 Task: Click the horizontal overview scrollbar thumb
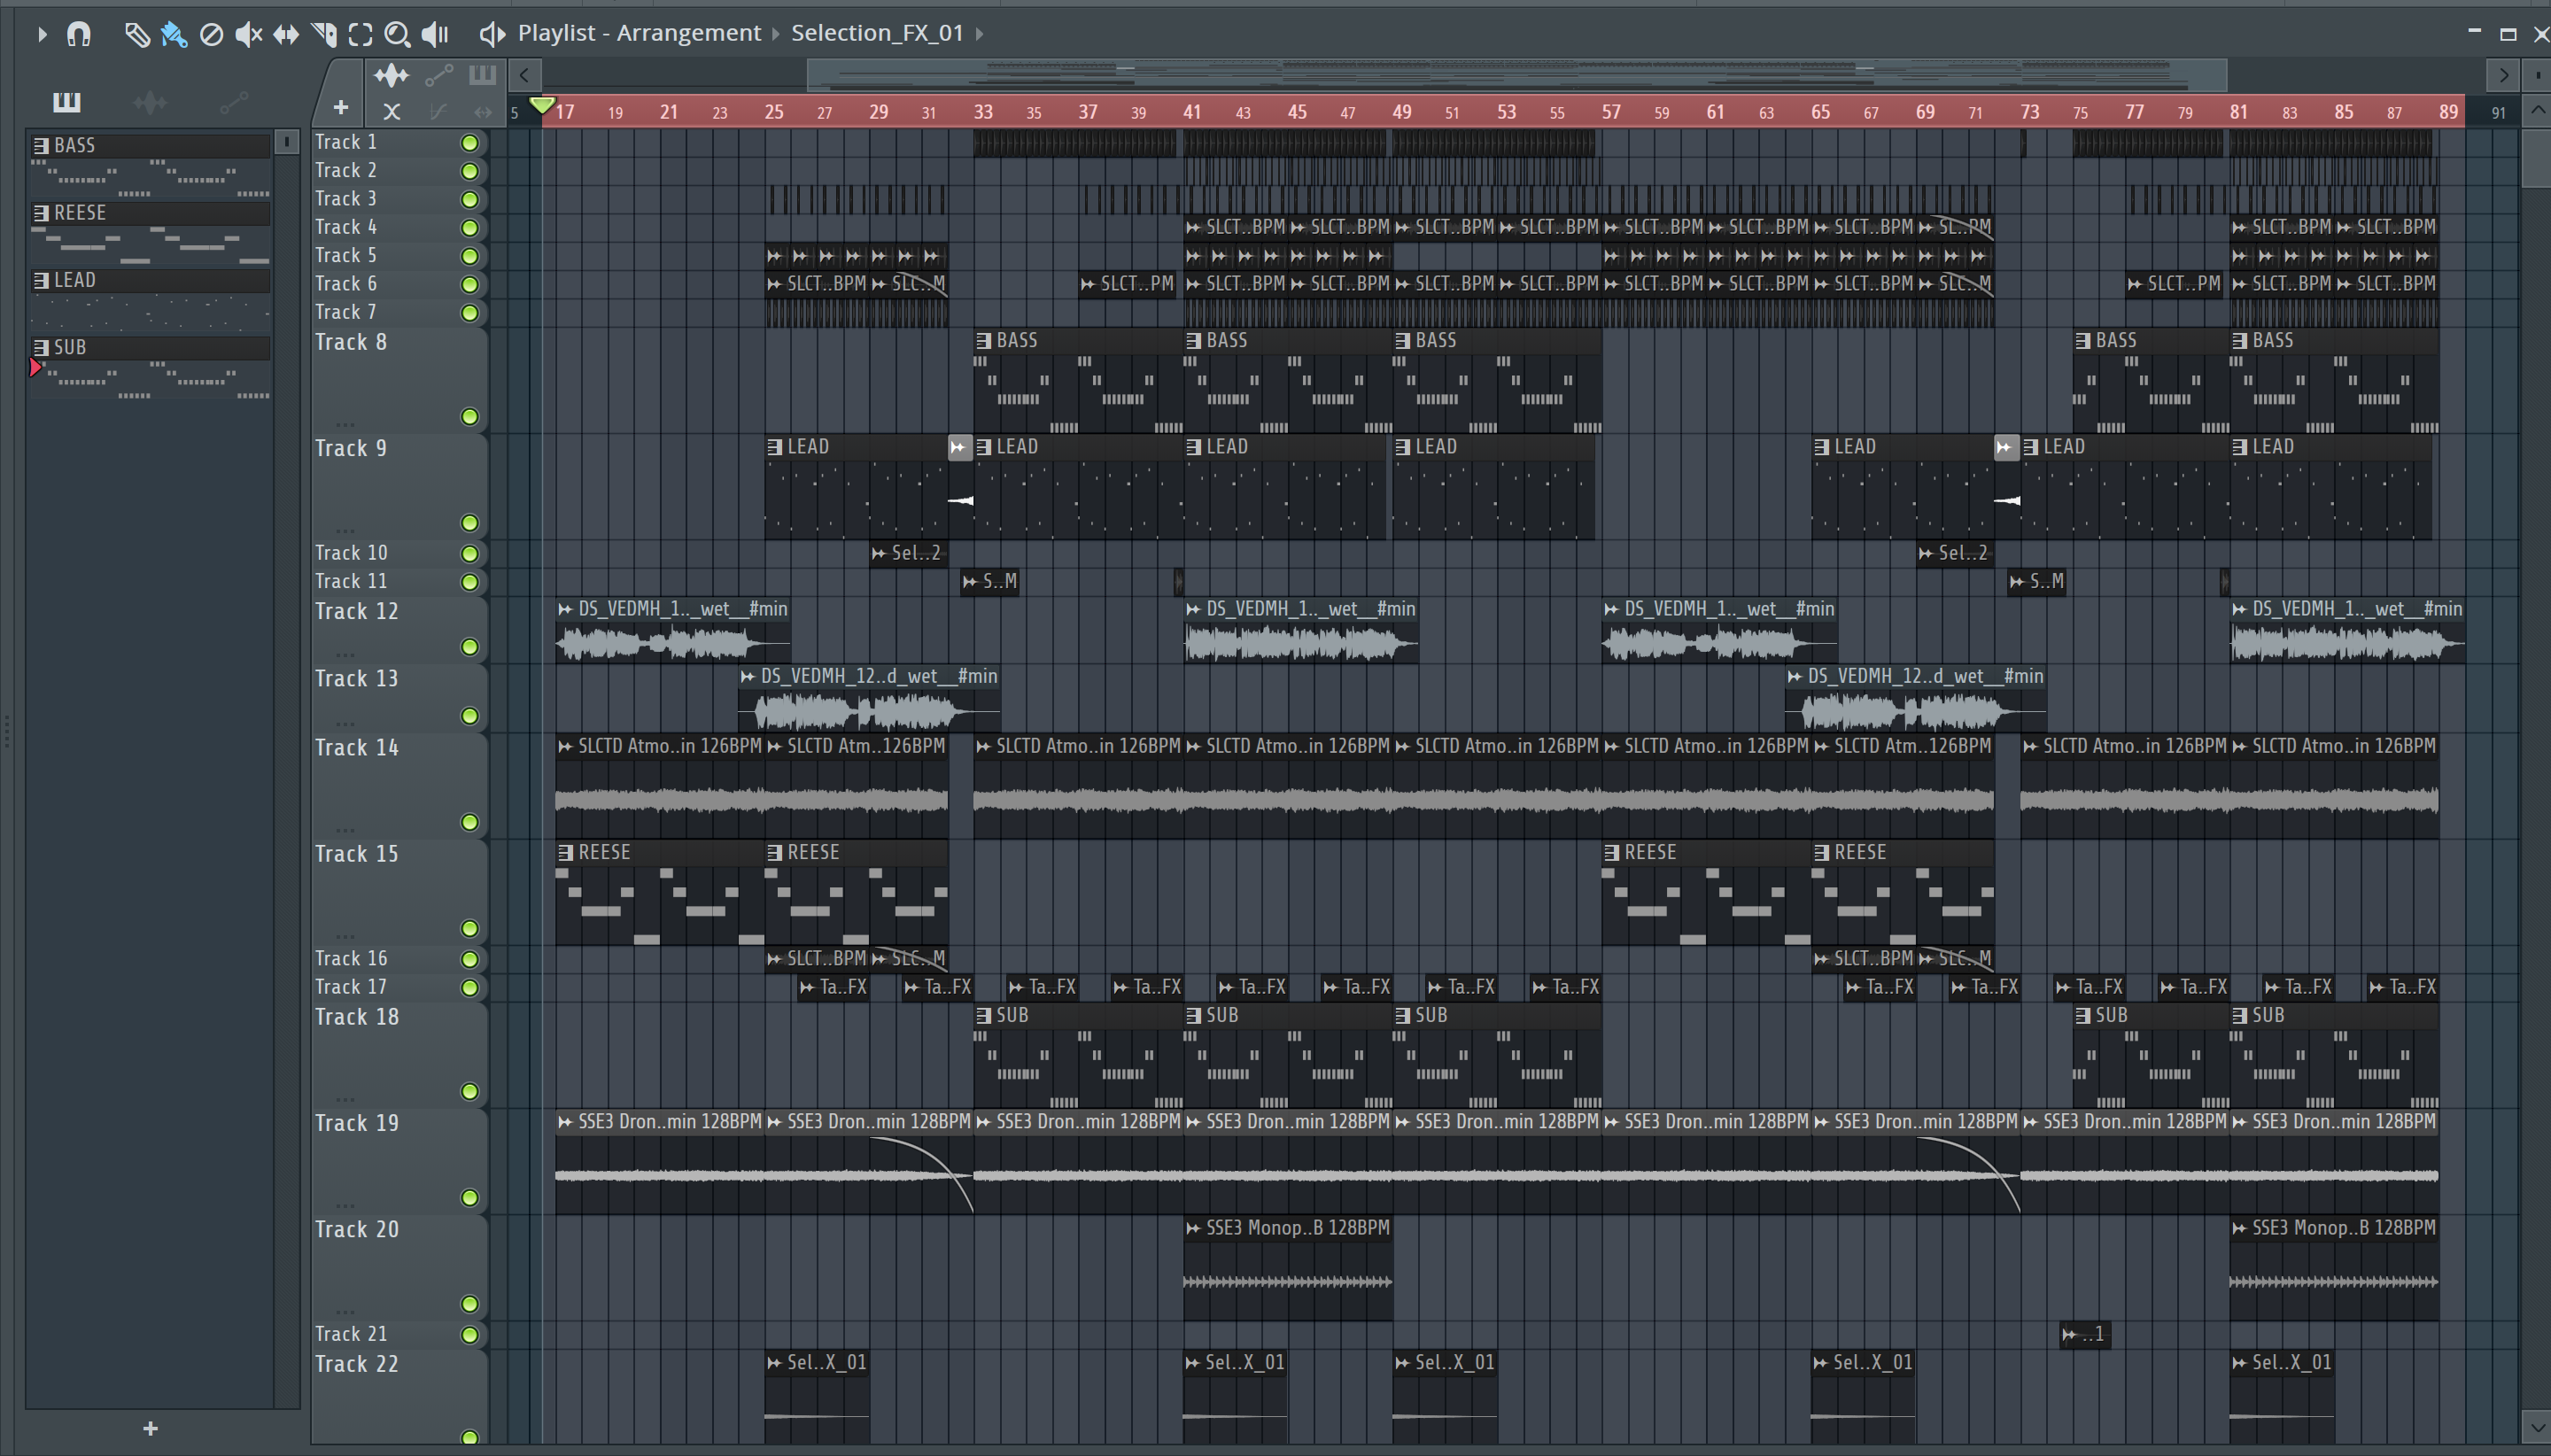pos(1516,74)
